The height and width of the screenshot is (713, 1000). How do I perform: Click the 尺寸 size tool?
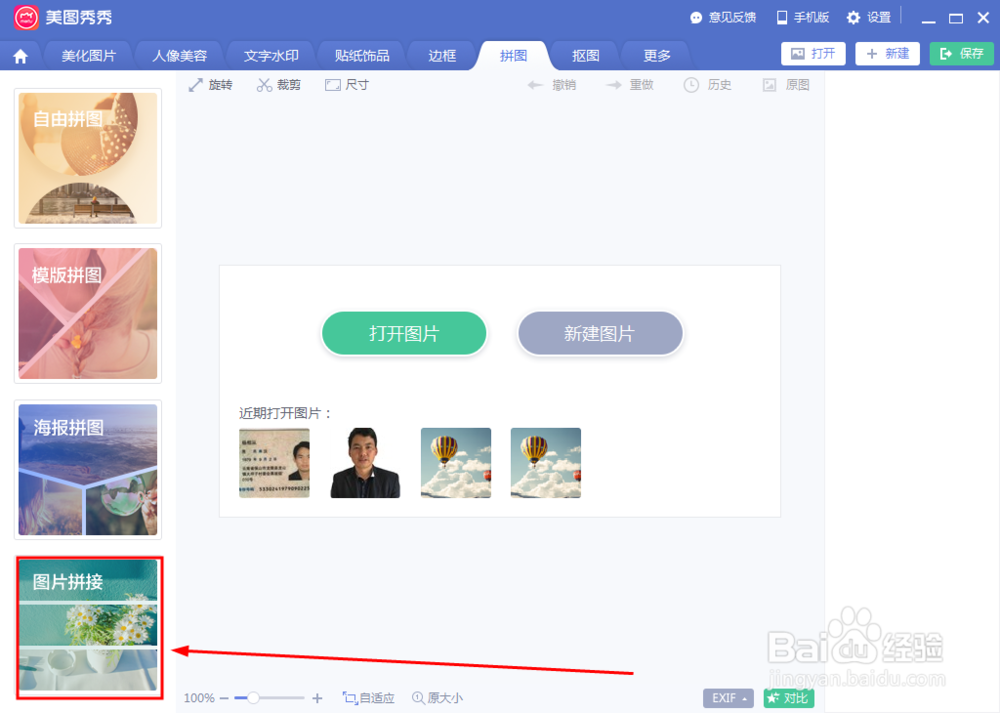click(x=346, y=85)
